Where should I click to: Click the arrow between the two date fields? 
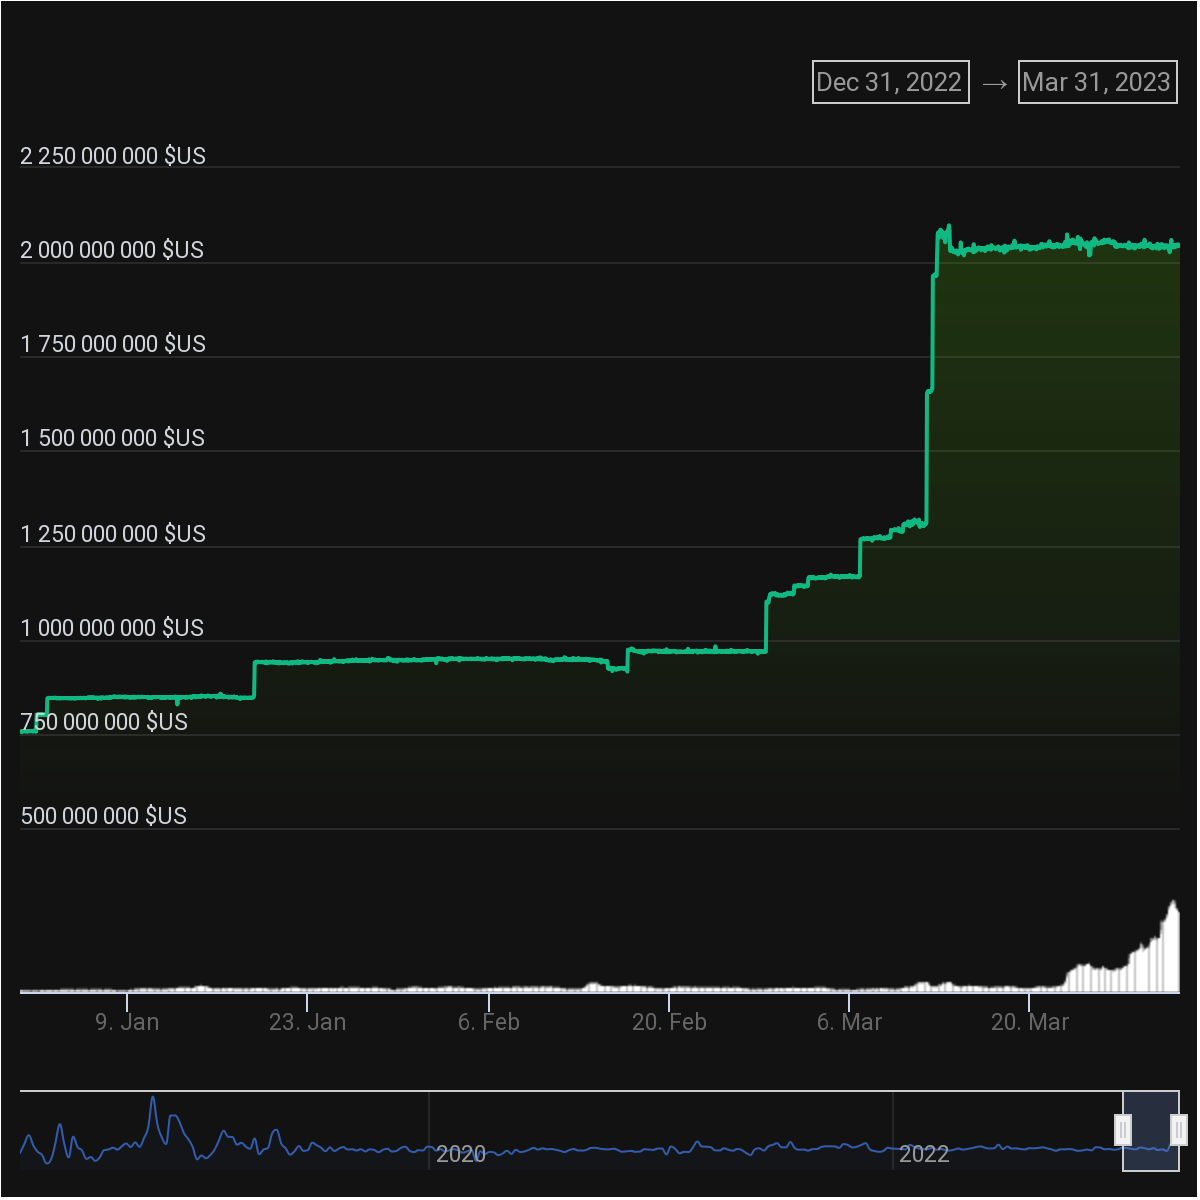click(x=994, y=83)
